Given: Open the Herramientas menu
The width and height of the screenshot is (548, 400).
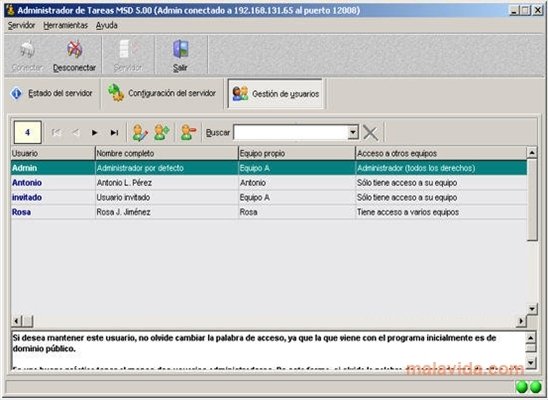Looking at the screenshot, I should (65, 25).
